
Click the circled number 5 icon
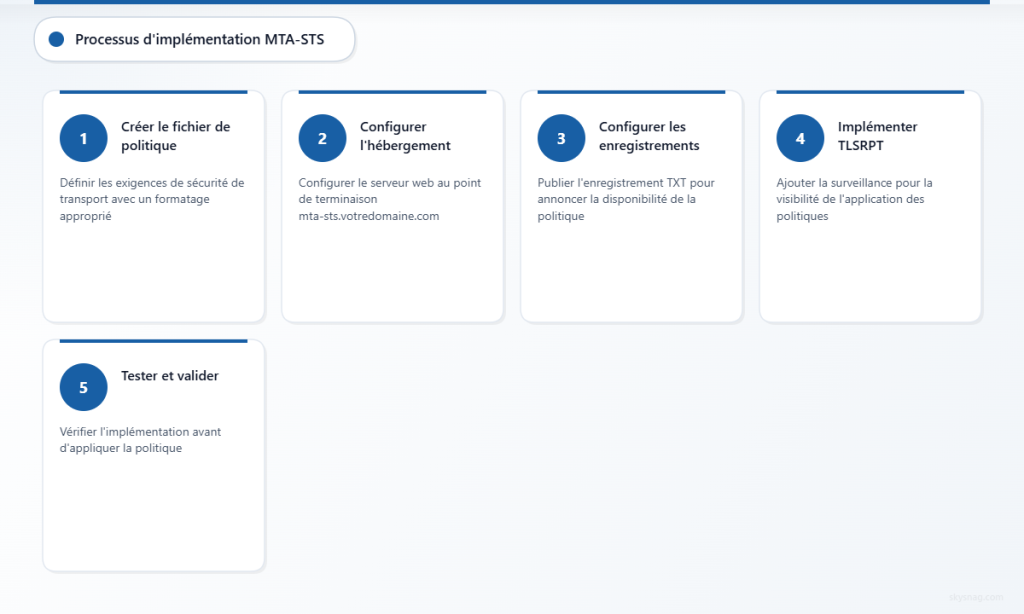[83, 387]
